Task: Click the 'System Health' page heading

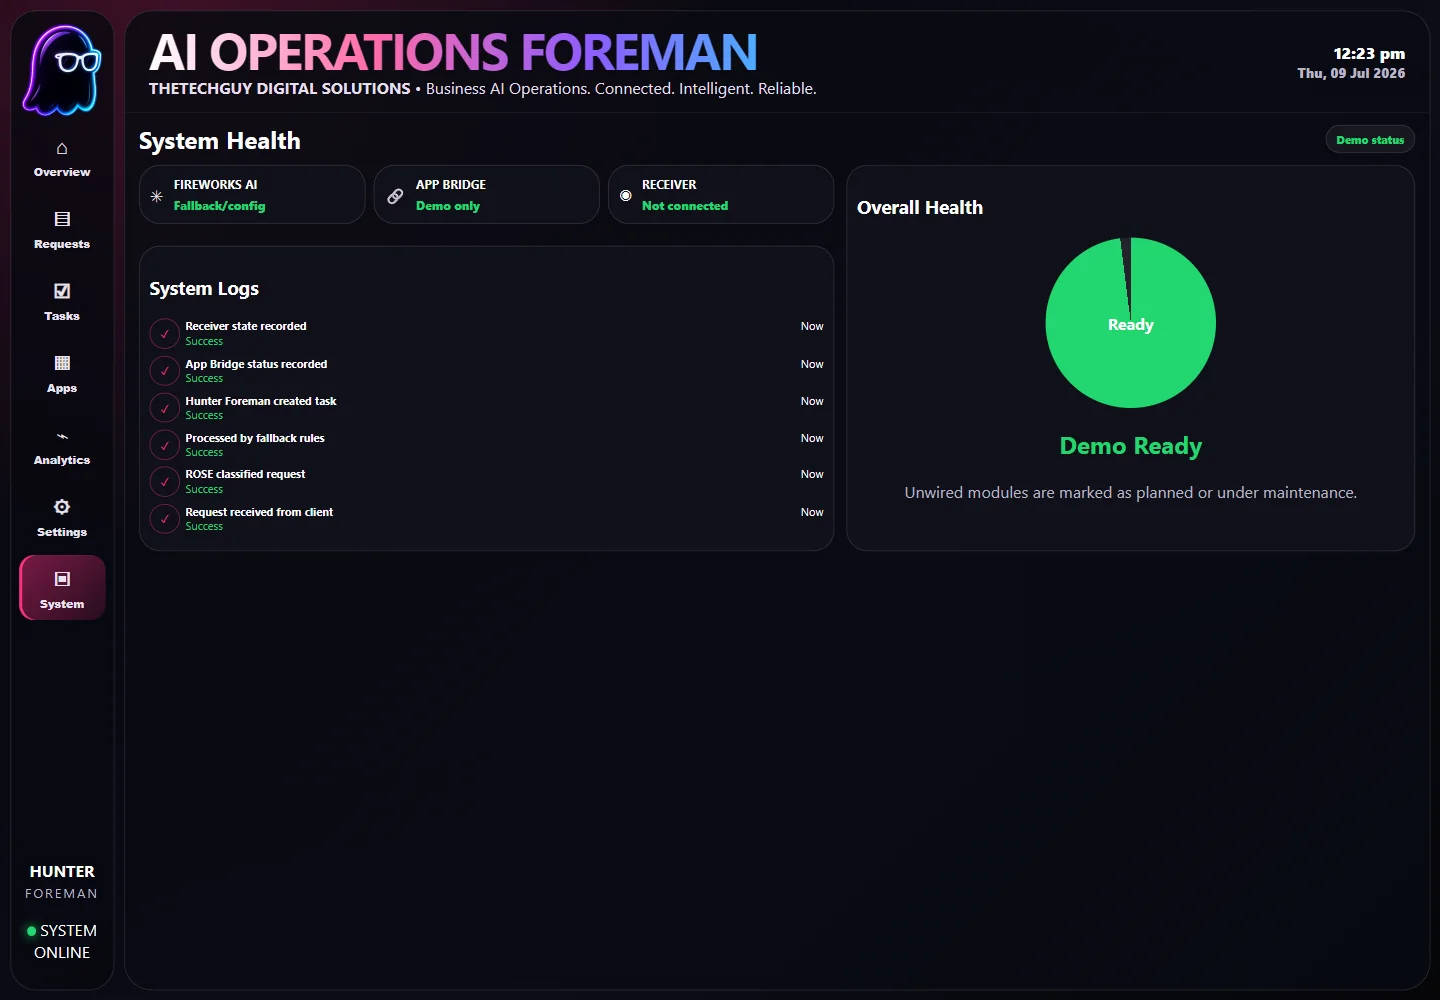Action: pyautogui.click(x=219, y=141)
